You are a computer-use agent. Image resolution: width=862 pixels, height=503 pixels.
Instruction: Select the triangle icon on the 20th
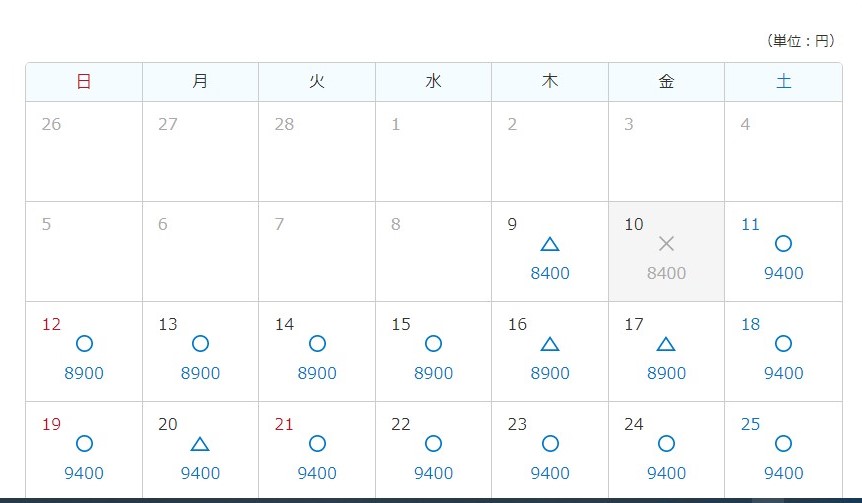pyautogui.click(x=200, y=444)
